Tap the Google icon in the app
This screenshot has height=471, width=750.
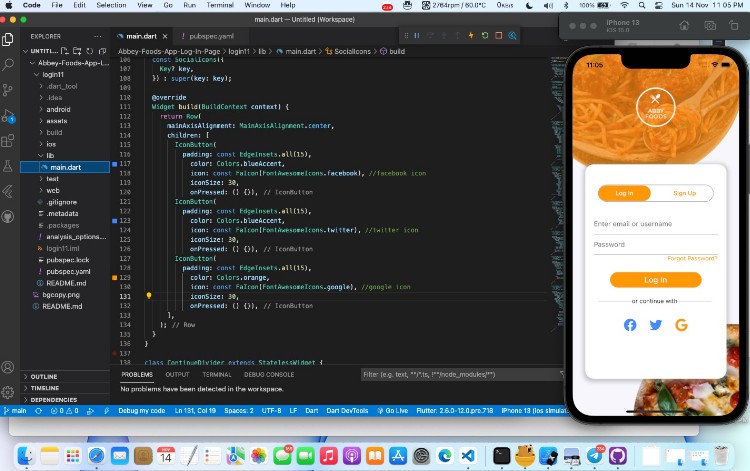681,325
